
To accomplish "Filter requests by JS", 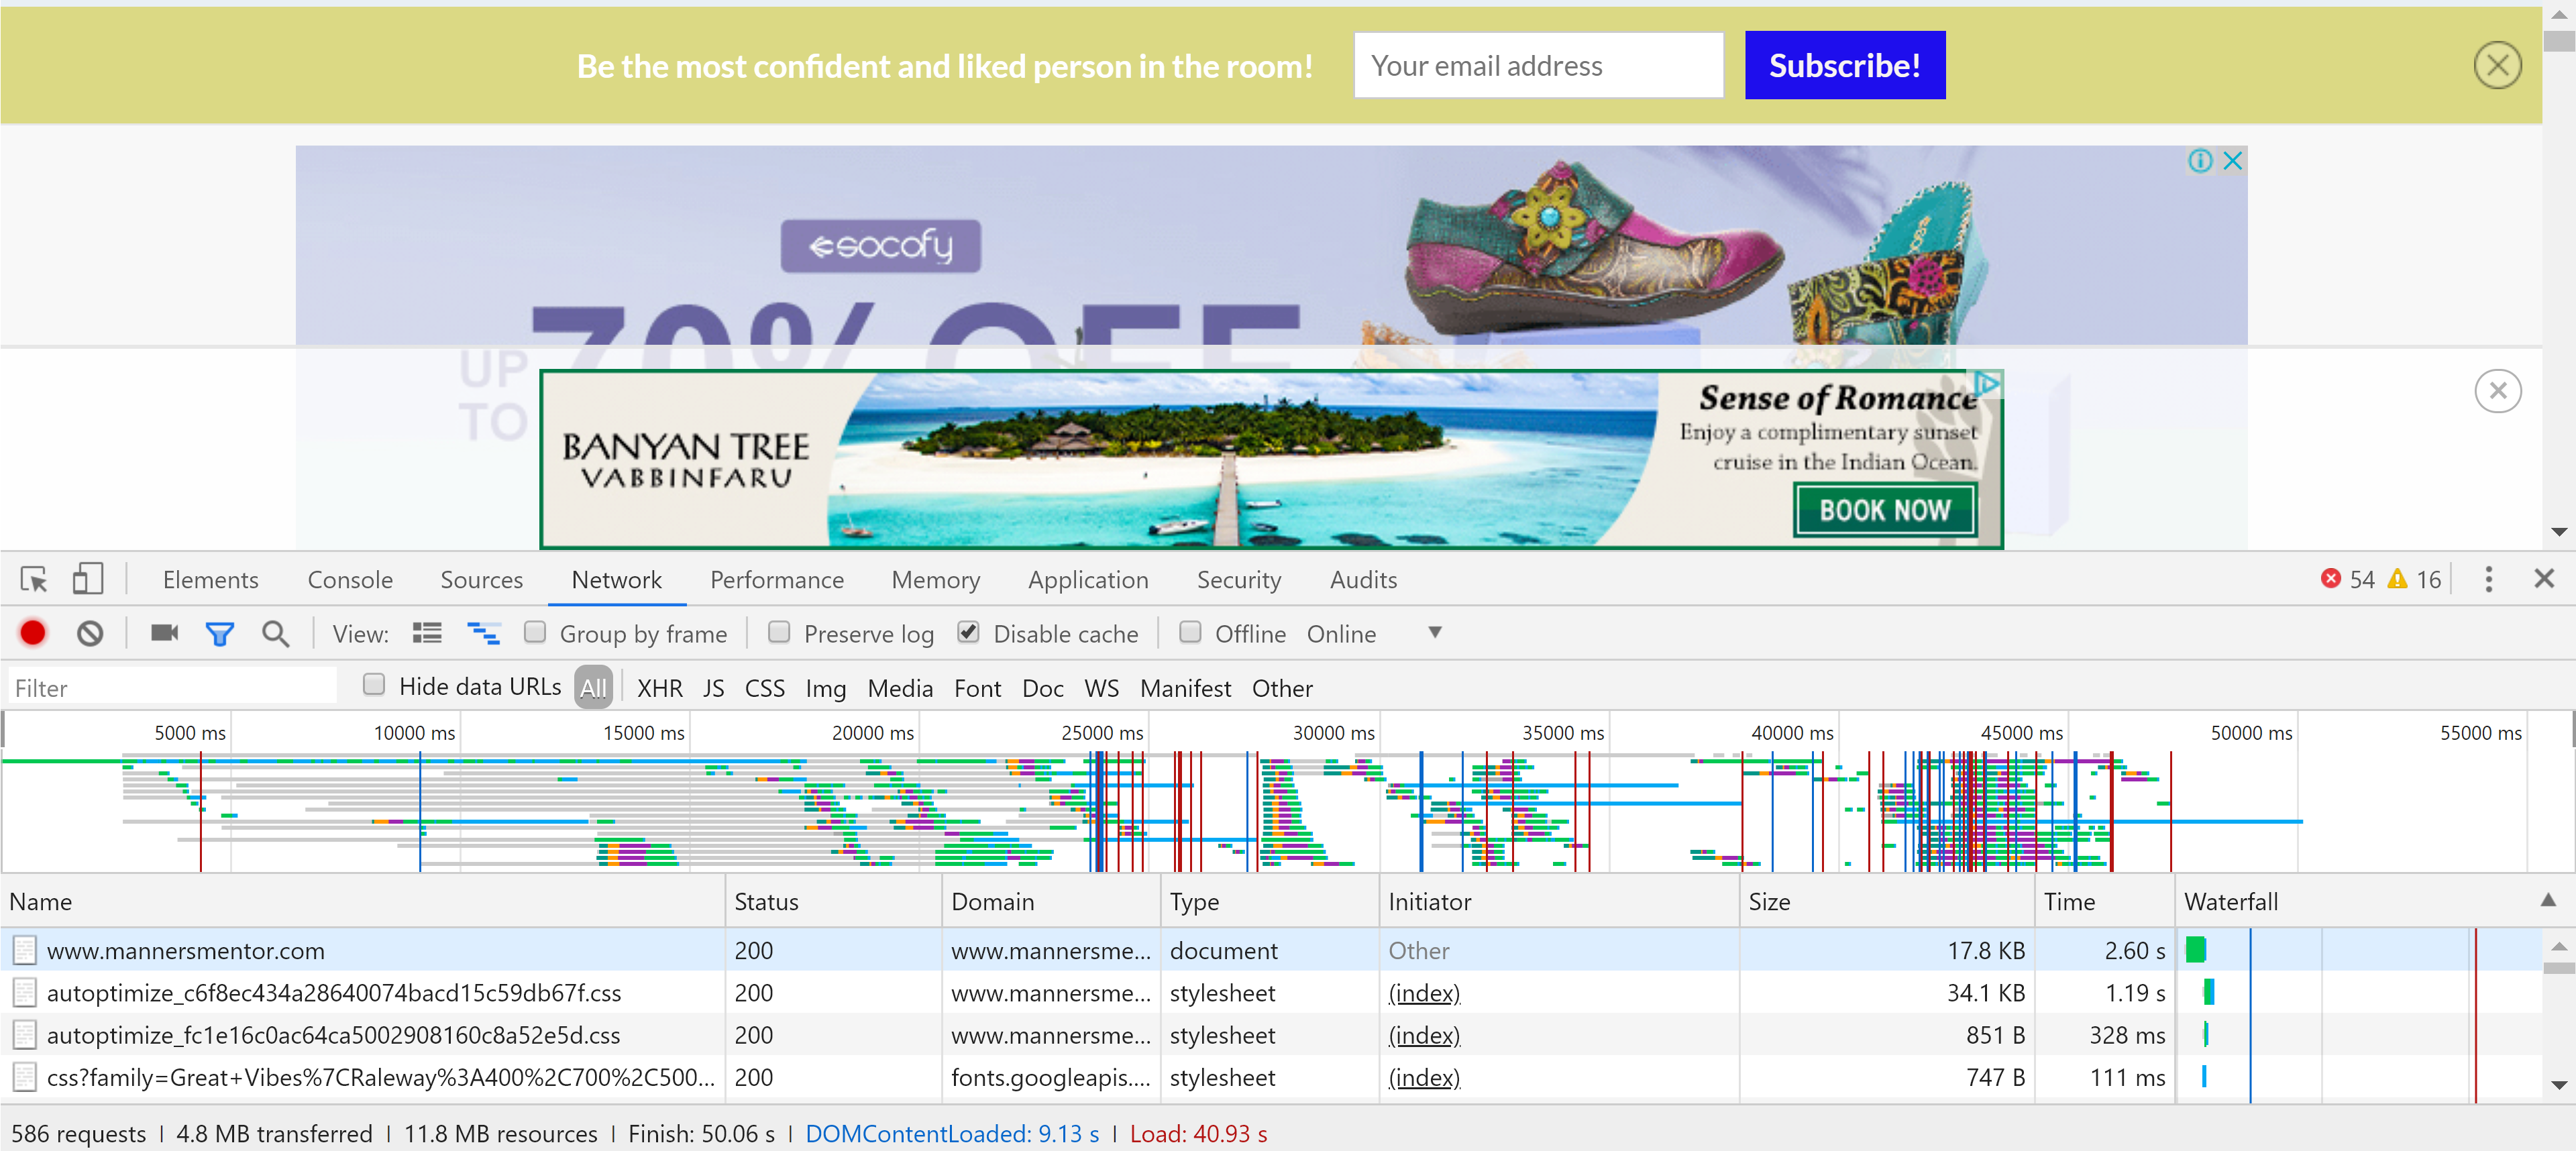I will coord(713,688).
